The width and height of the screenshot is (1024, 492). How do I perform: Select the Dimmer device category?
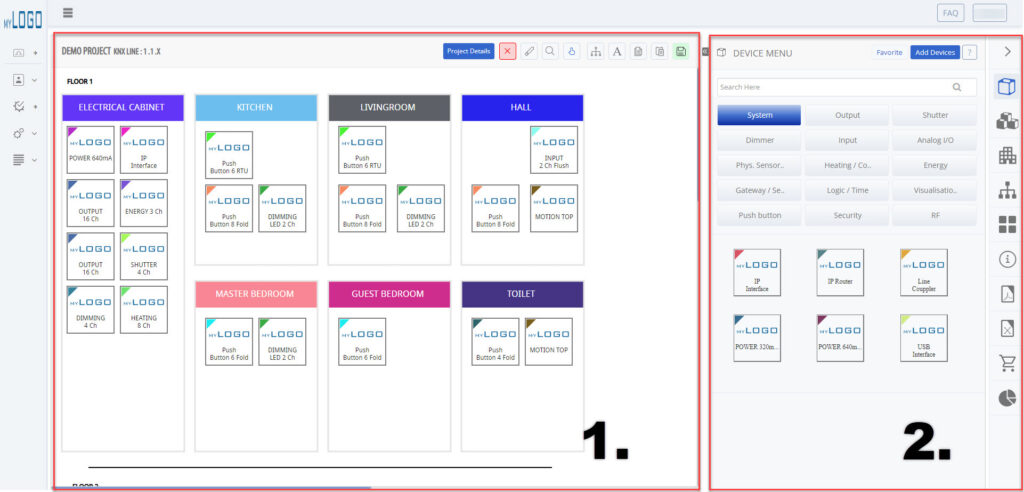(759, 140)
